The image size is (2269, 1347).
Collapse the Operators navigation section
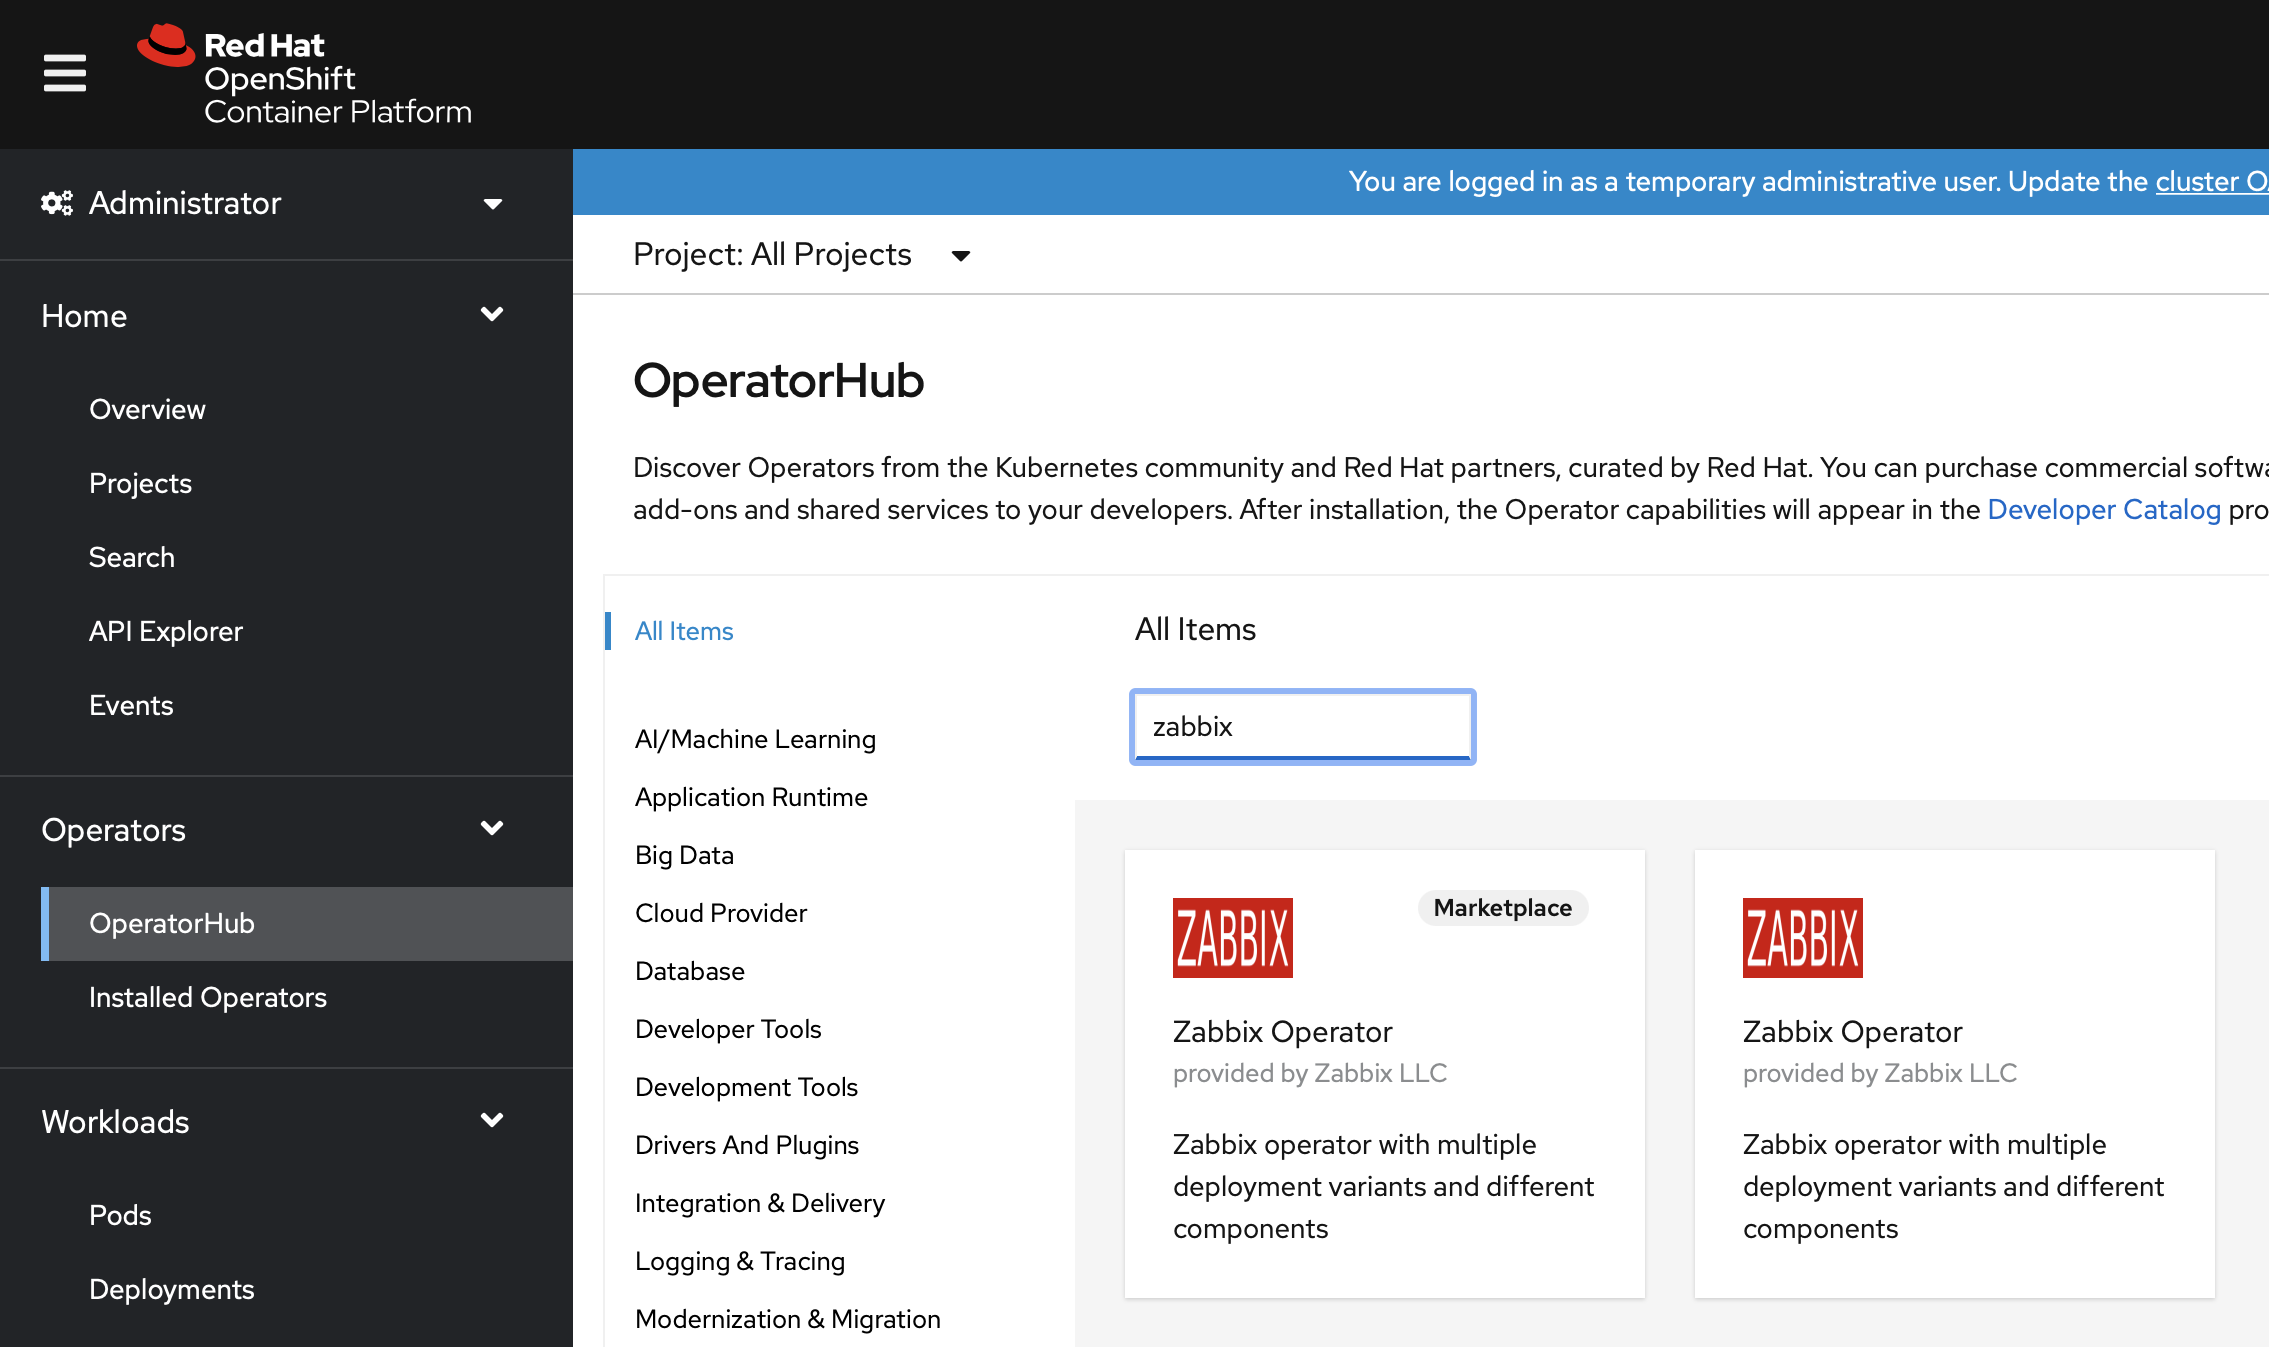(492, 829)
